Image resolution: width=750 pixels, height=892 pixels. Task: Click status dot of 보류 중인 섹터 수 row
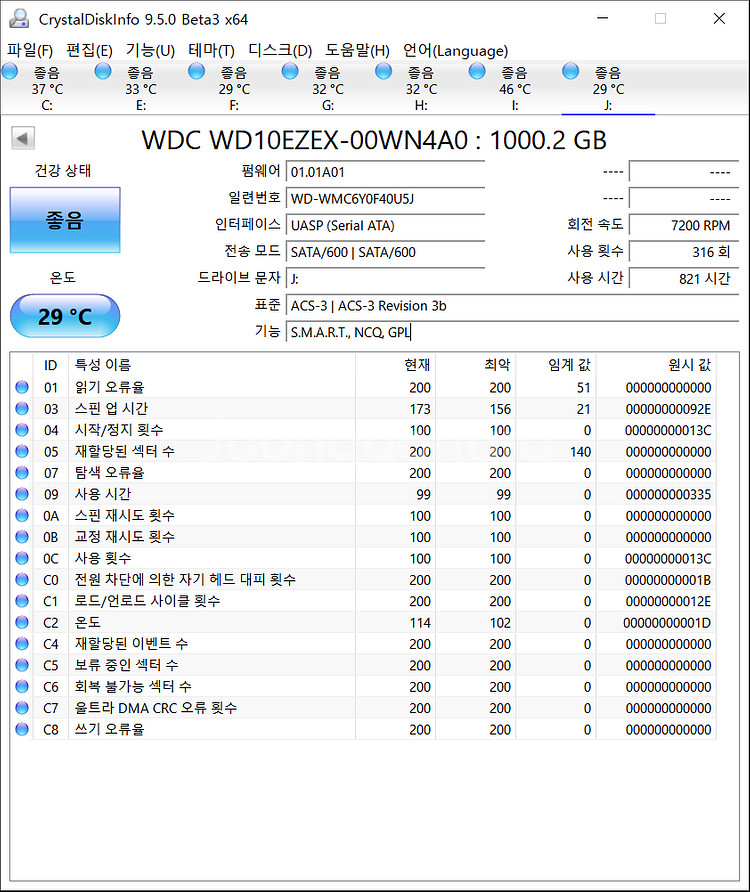click(x=22, y=665)
